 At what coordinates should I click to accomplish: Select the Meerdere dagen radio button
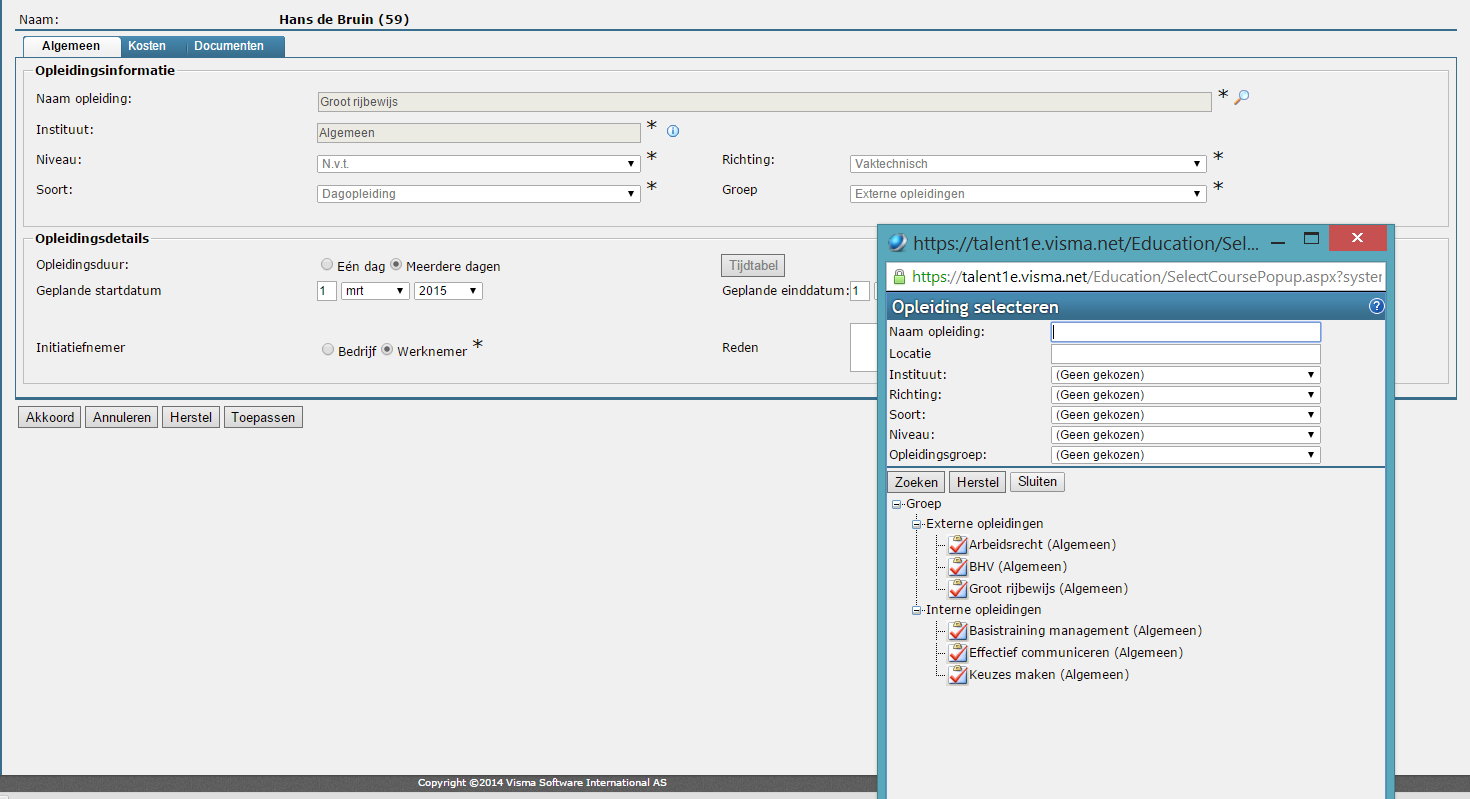[396, 265]
